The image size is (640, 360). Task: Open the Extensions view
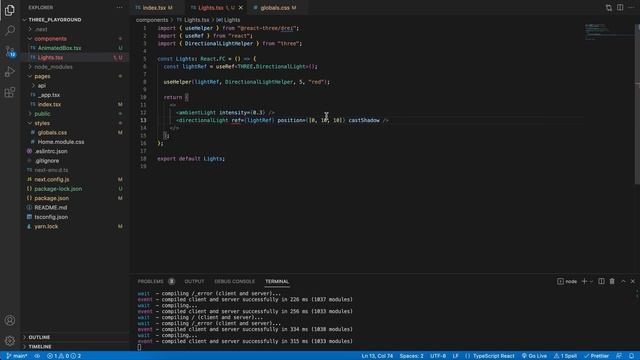click(10, 93)
